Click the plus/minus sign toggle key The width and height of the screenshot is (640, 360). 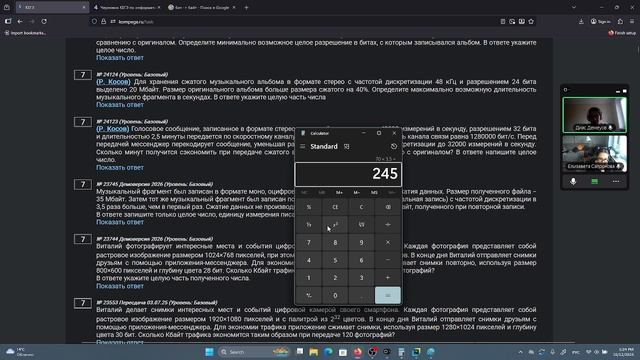point(309,295)
